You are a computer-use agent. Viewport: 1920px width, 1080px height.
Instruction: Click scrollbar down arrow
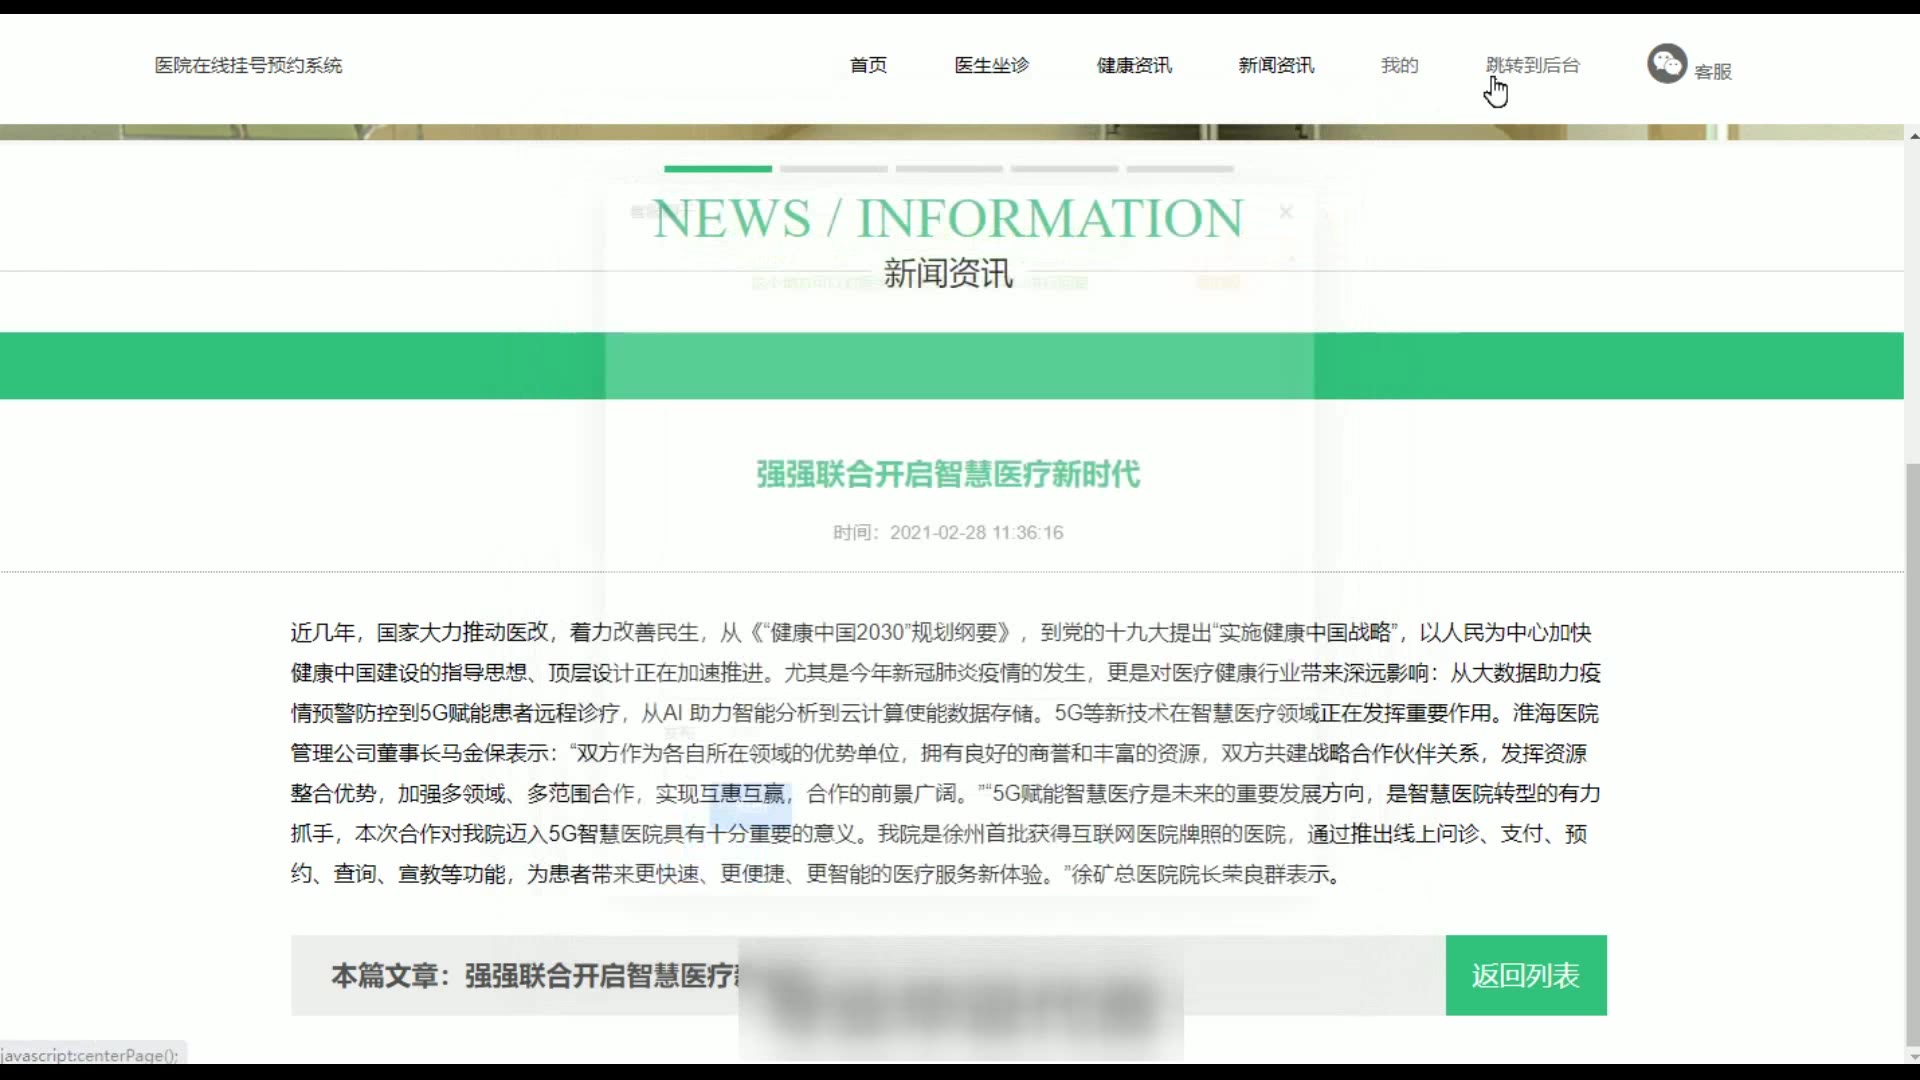click(1913, 1056)
